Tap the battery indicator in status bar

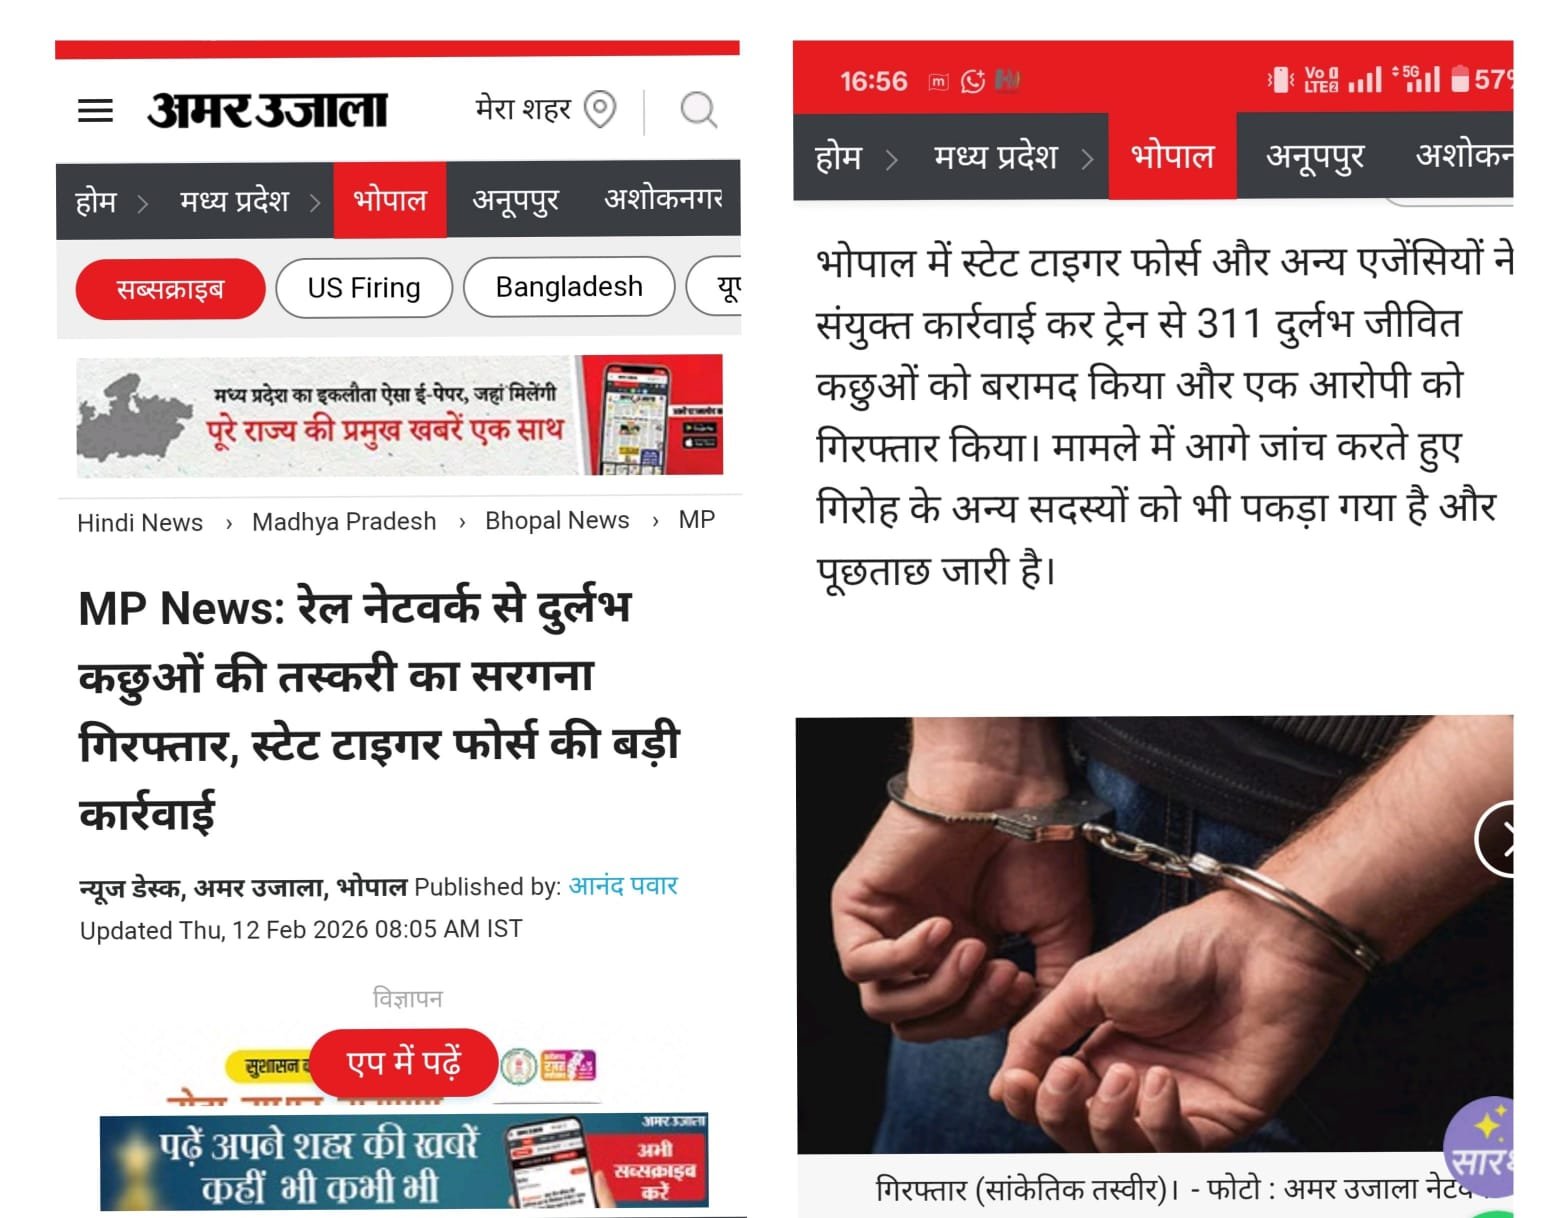coord(1460,79)
